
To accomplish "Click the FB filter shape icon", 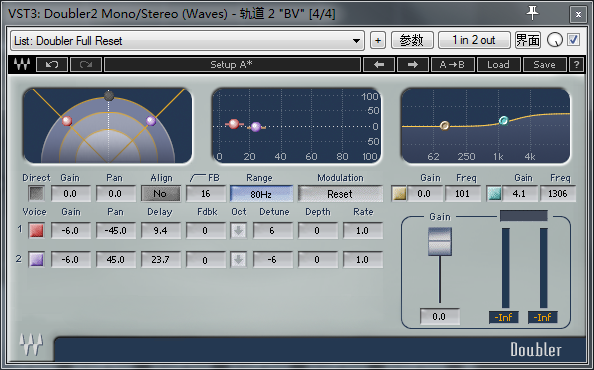I will tap(197, 178).
